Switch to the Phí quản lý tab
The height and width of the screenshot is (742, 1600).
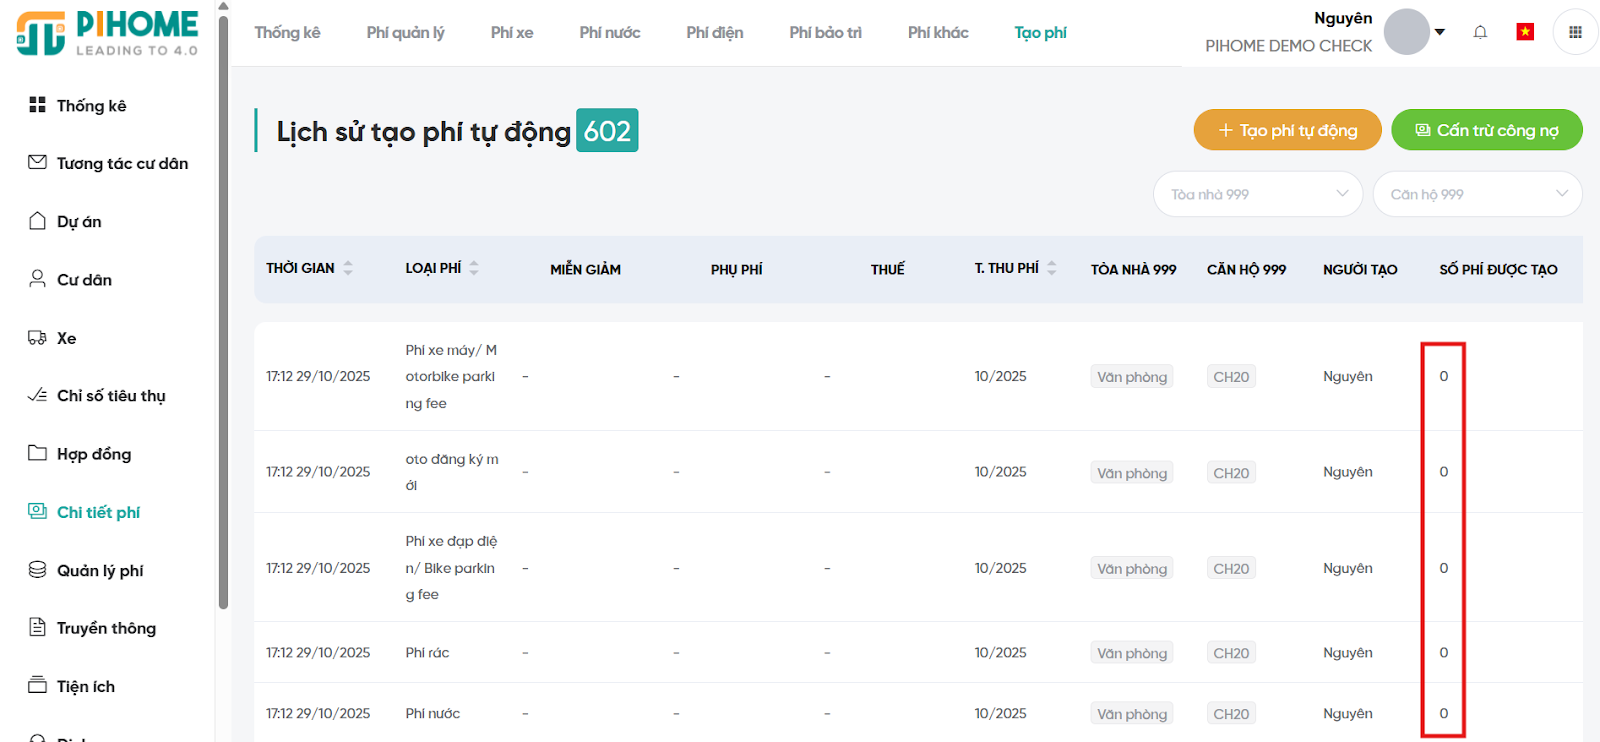(x=405, y=33)
